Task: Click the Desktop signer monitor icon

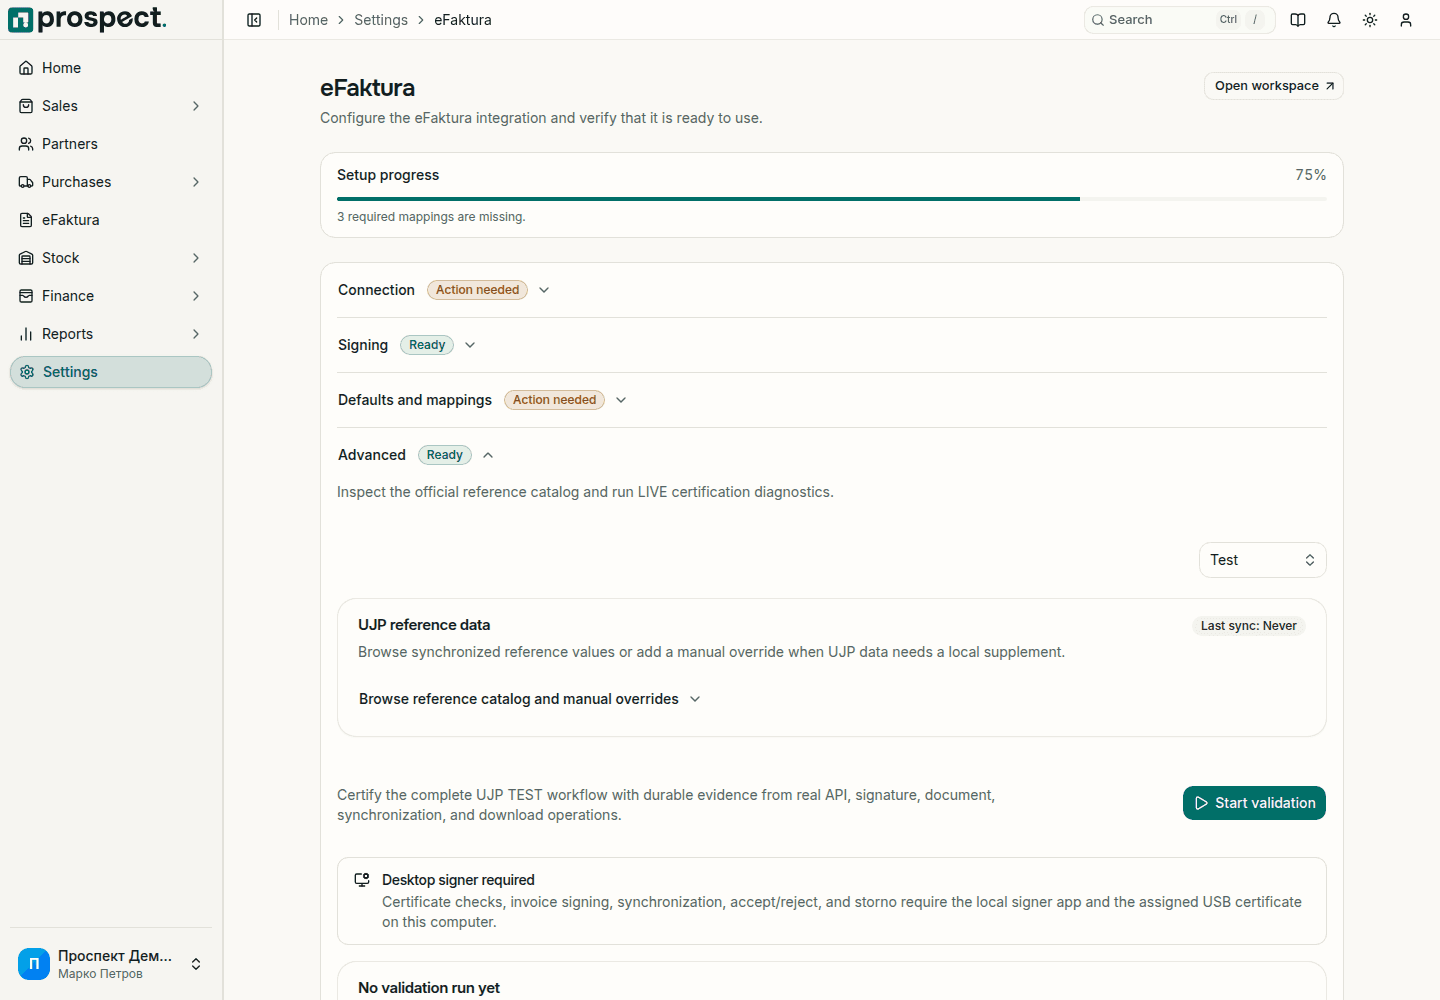Action: click(362, 880)
